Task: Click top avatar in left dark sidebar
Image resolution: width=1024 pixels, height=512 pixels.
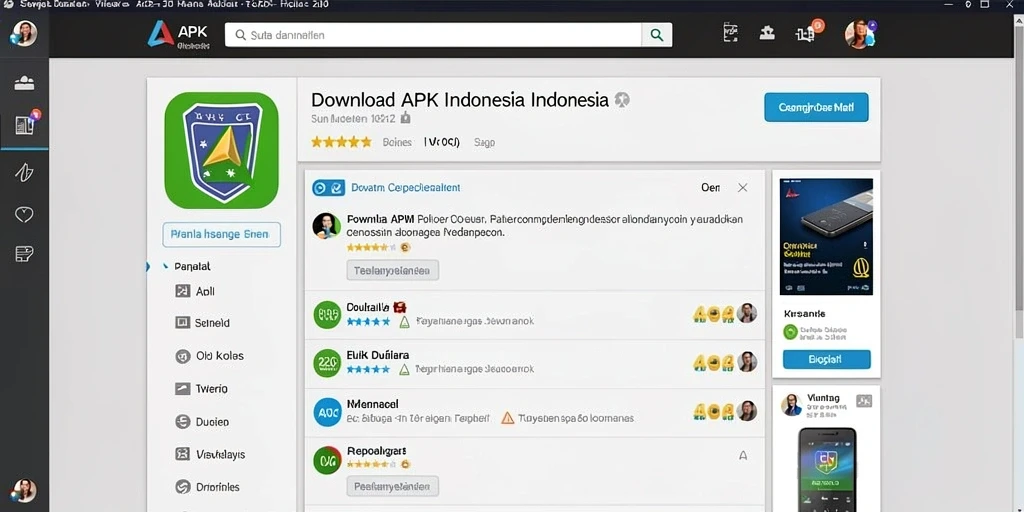Action: (24, 33)
